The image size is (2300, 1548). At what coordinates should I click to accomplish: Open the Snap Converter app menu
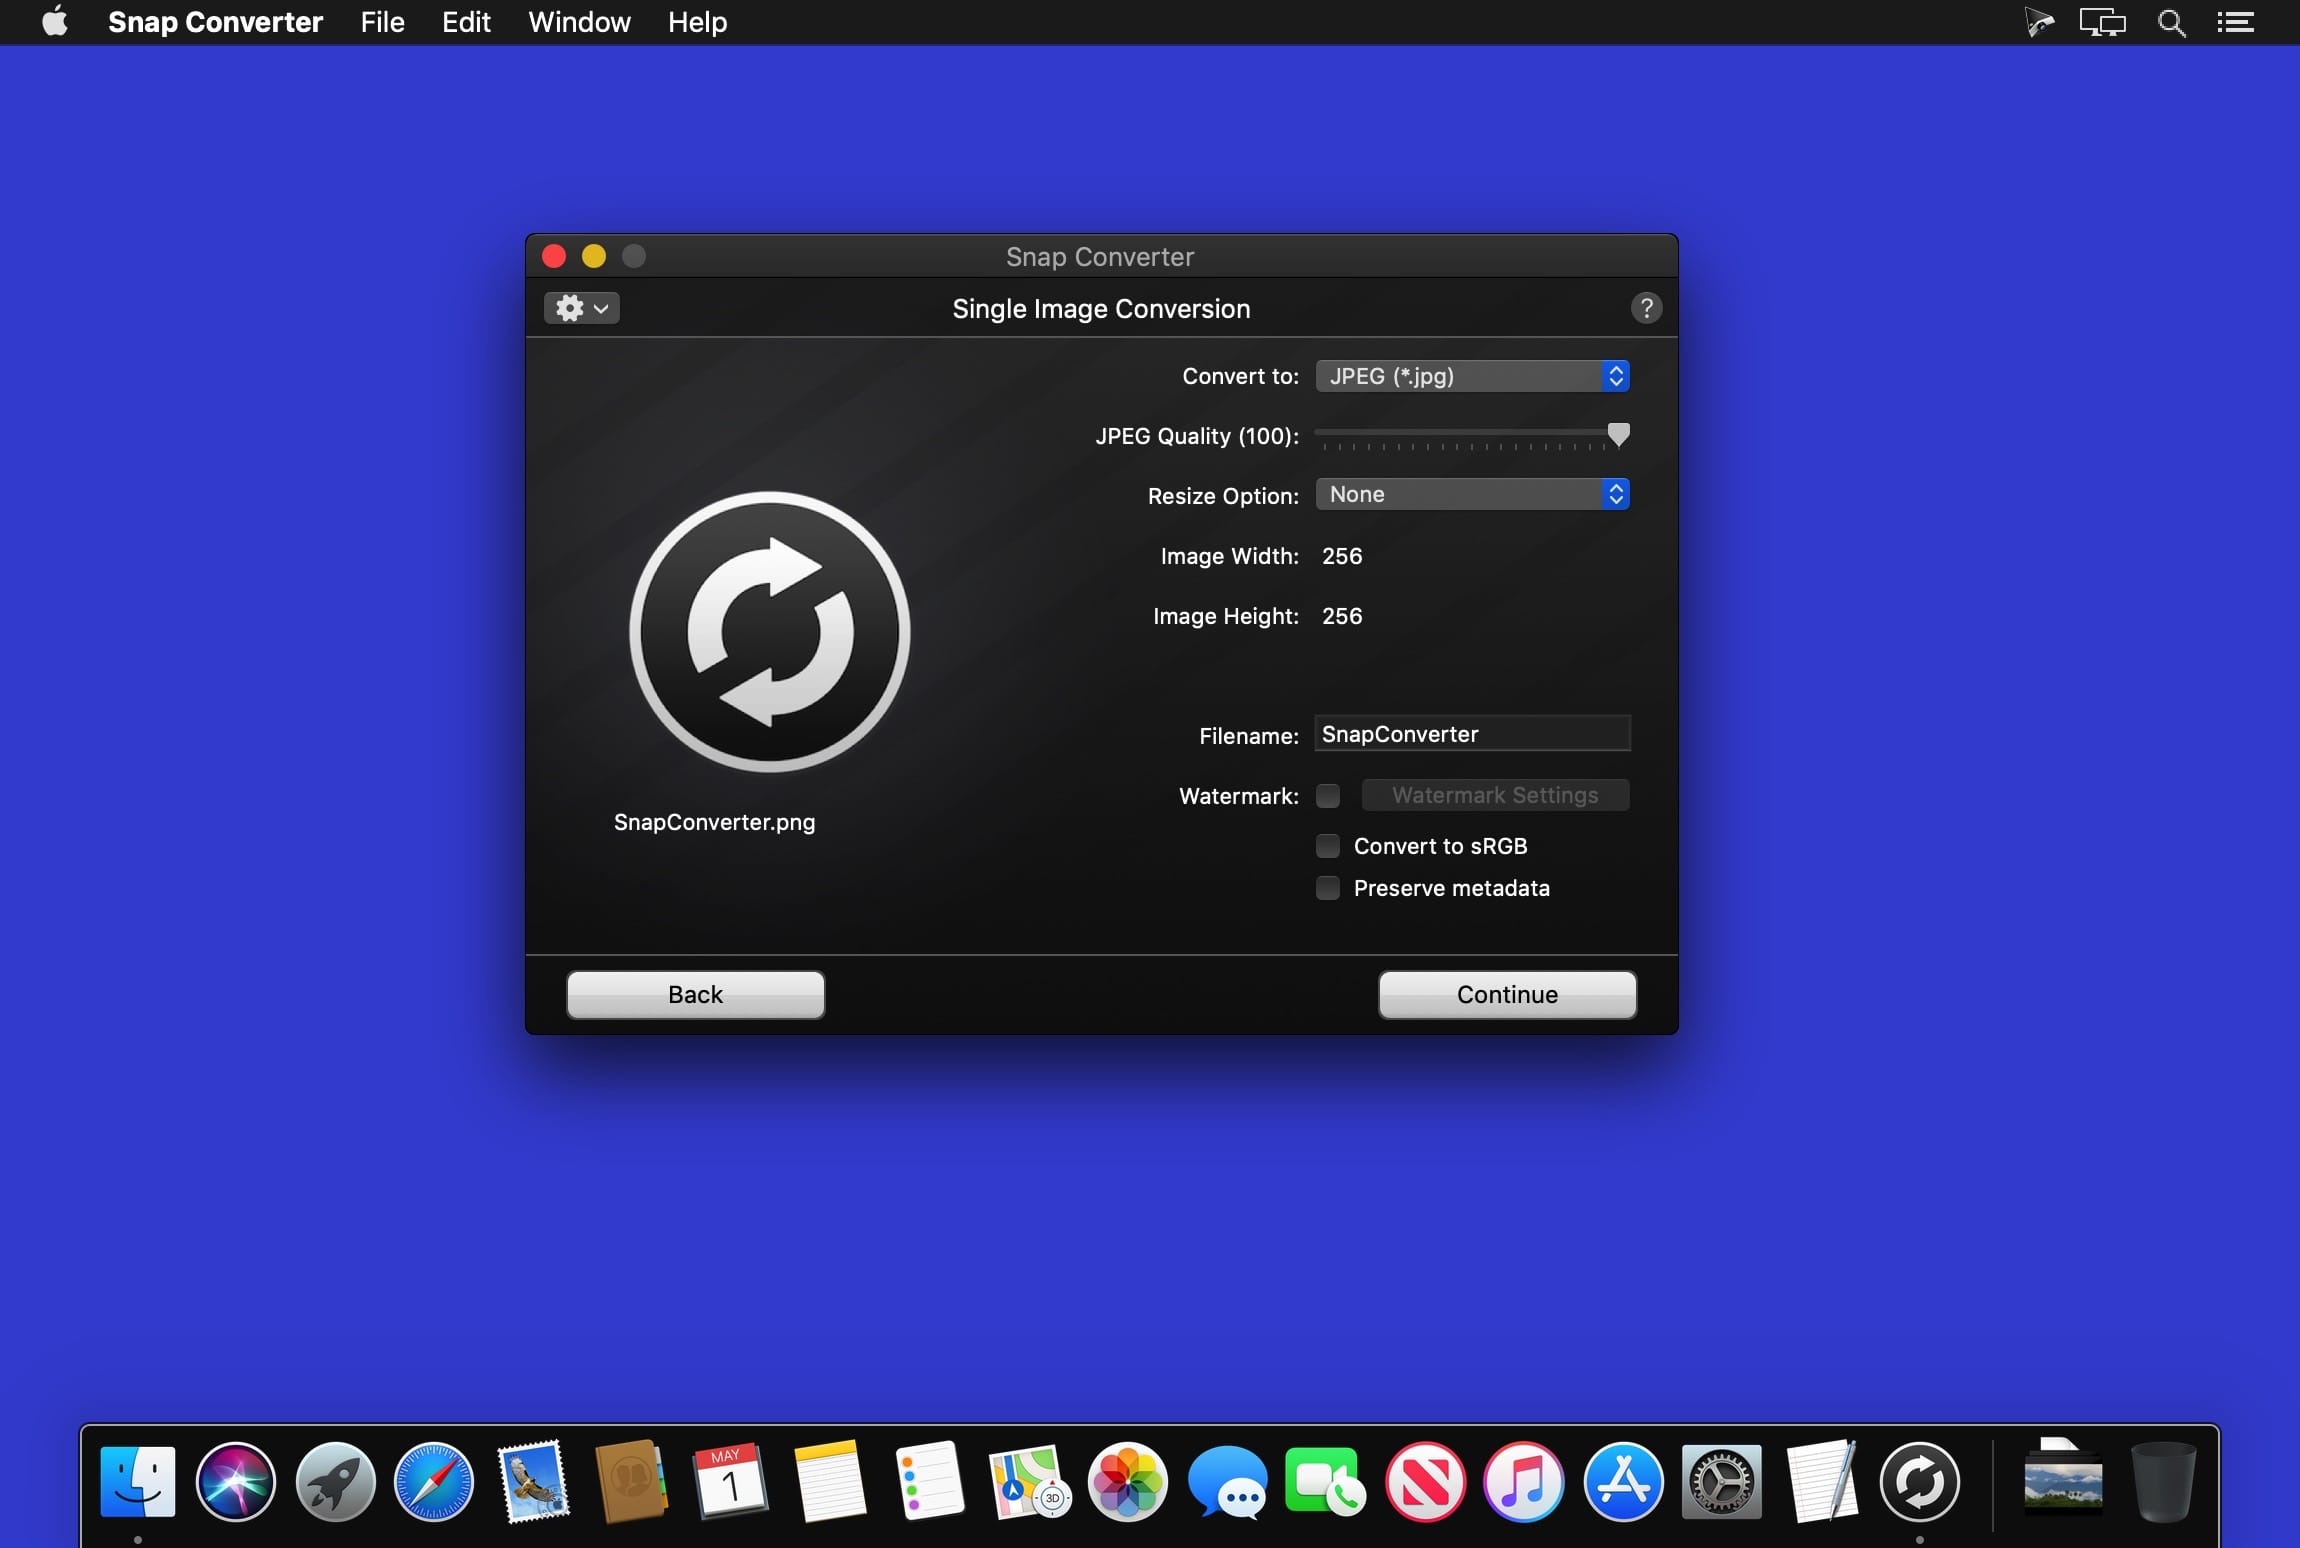215,22
